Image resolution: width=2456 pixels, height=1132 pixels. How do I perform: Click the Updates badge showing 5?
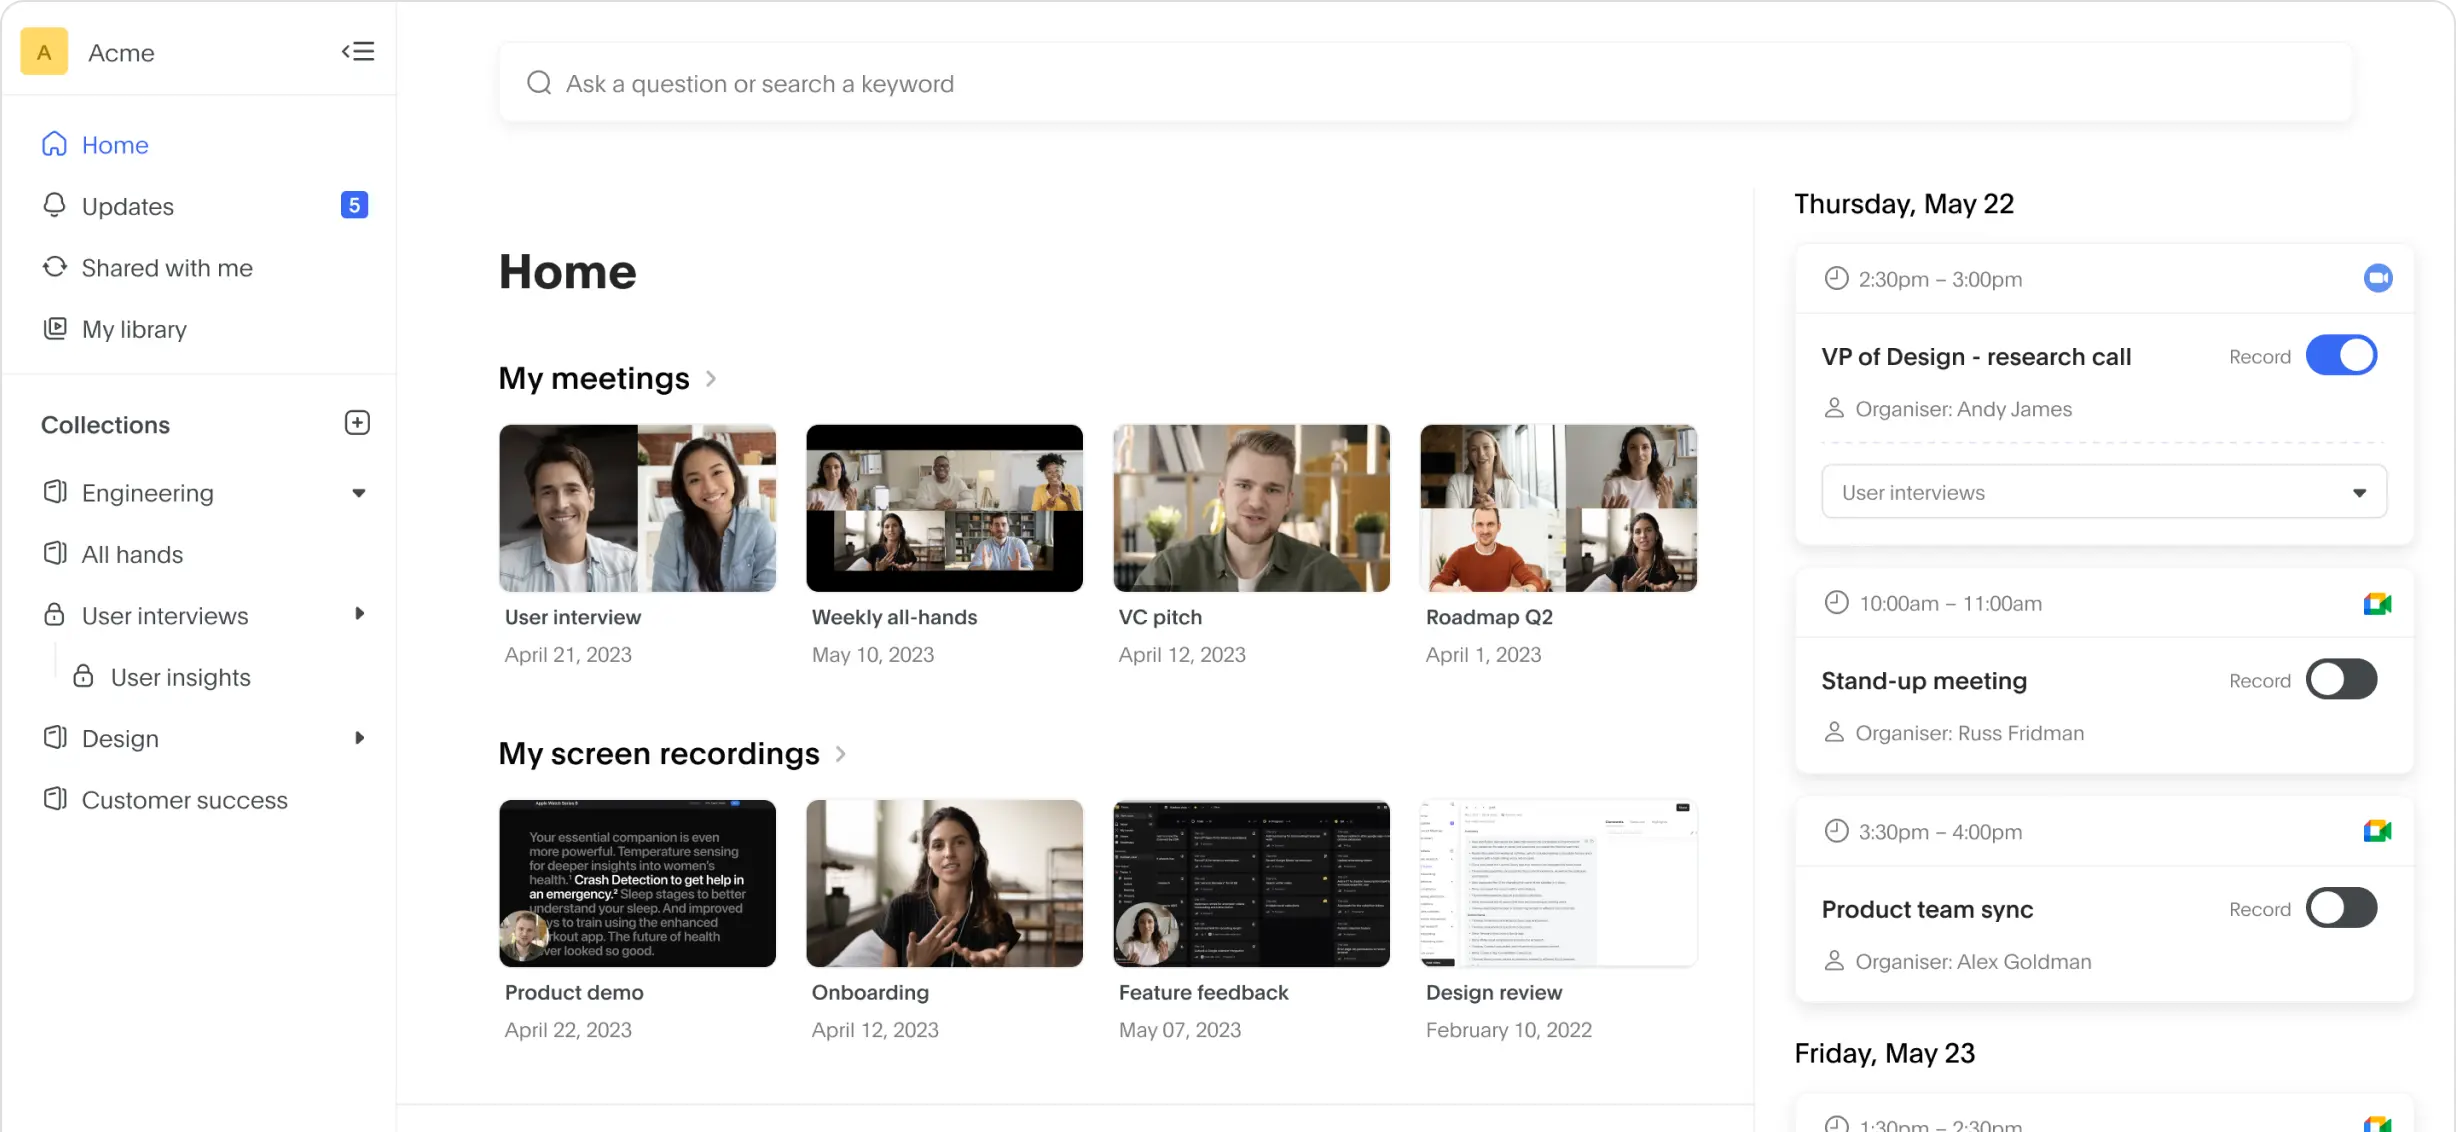[354, 205]
